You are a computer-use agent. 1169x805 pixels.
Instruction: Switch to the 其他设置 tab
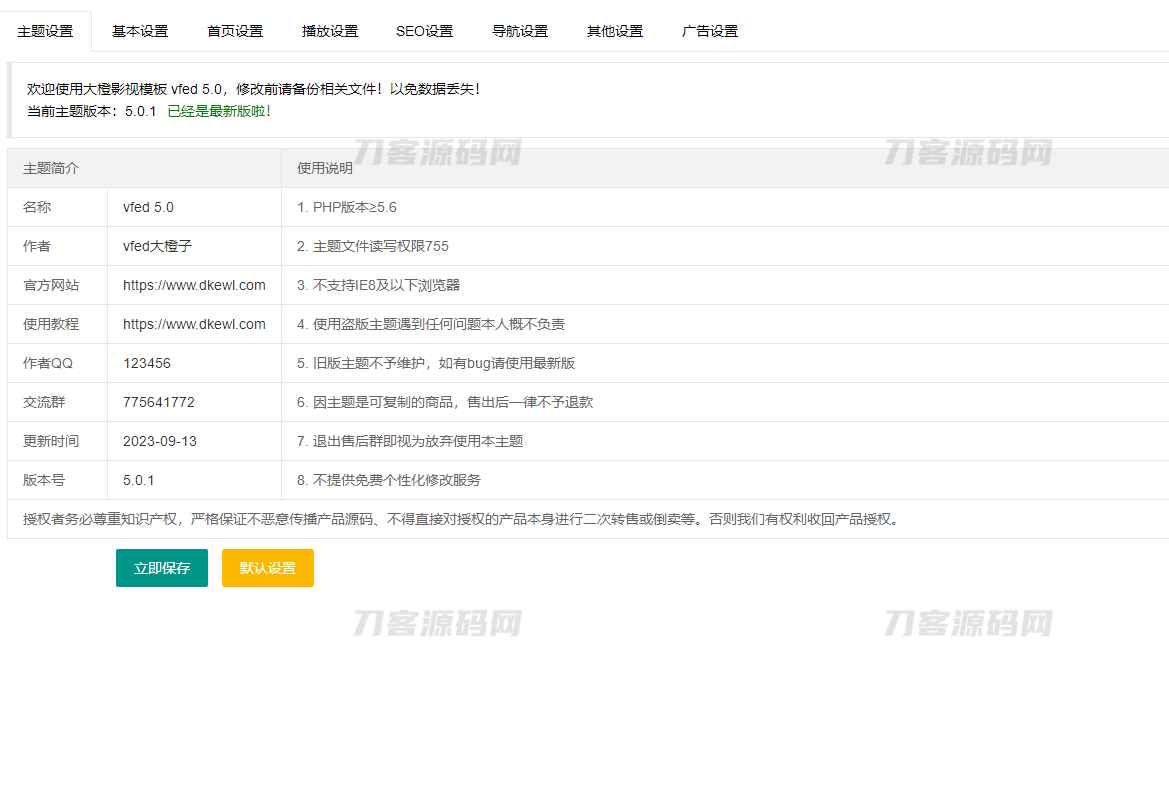(614, 31)
